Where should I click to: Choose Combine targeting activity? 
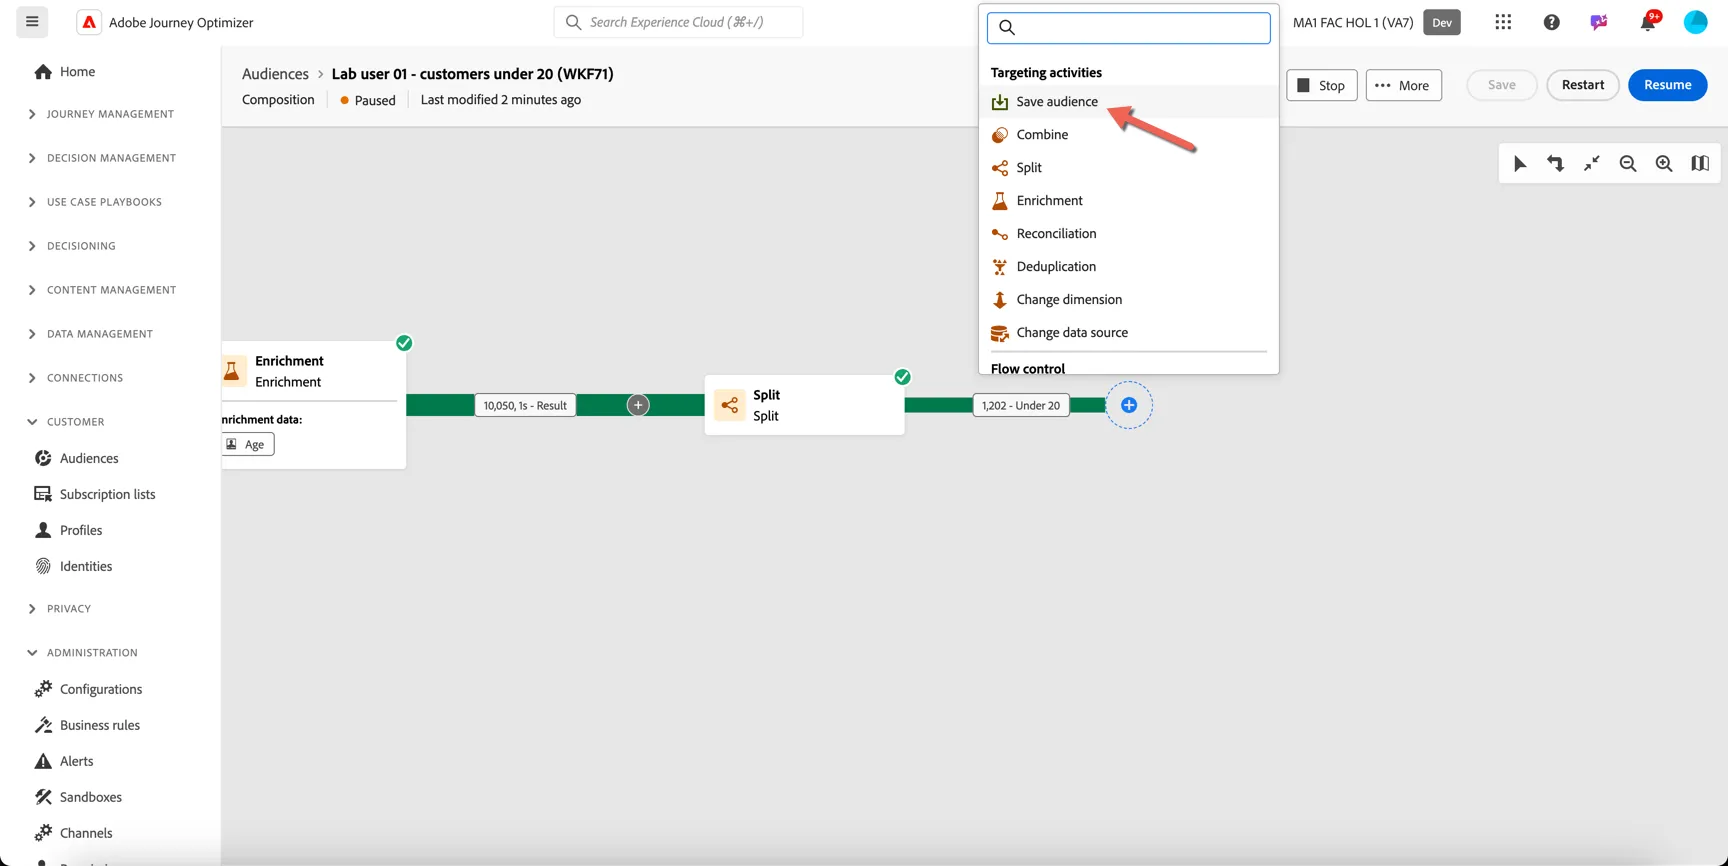click(x=1128, y=135)
